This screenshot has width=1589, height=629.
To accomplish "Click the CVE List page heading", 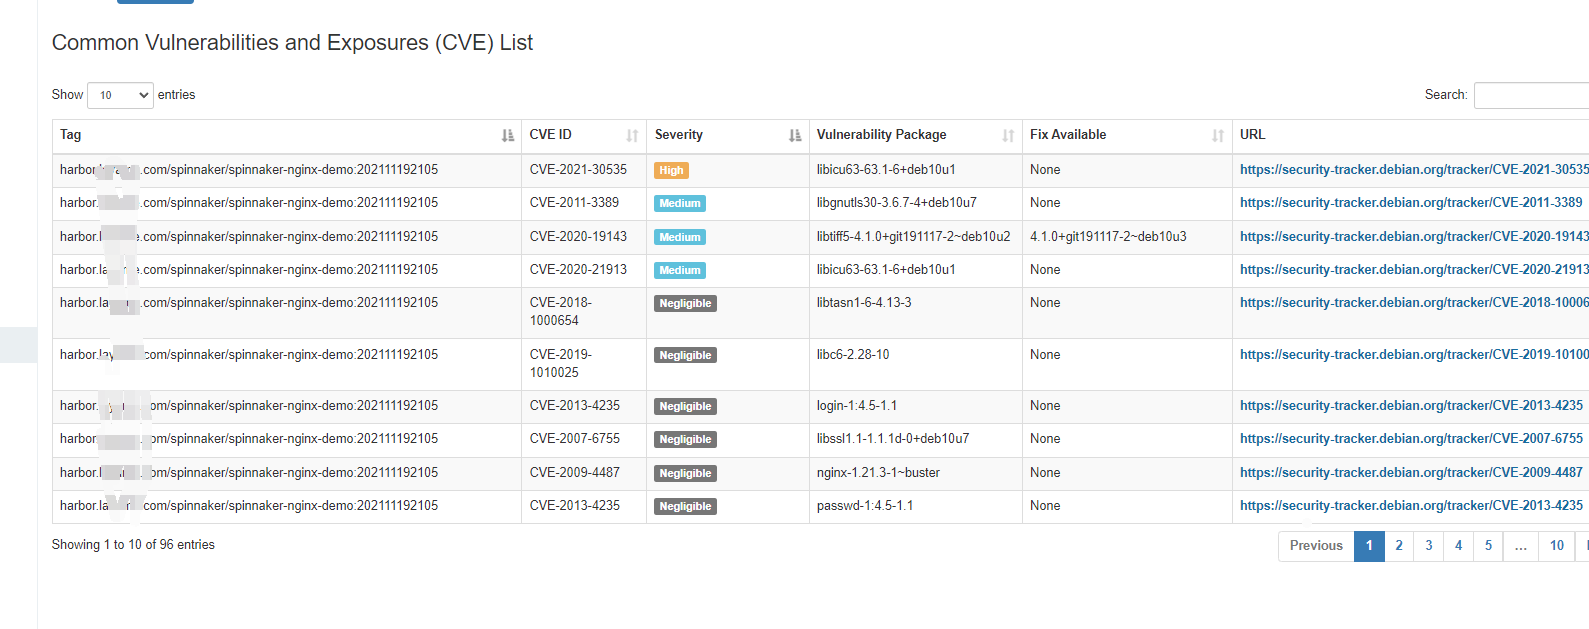I will [292, 43].
